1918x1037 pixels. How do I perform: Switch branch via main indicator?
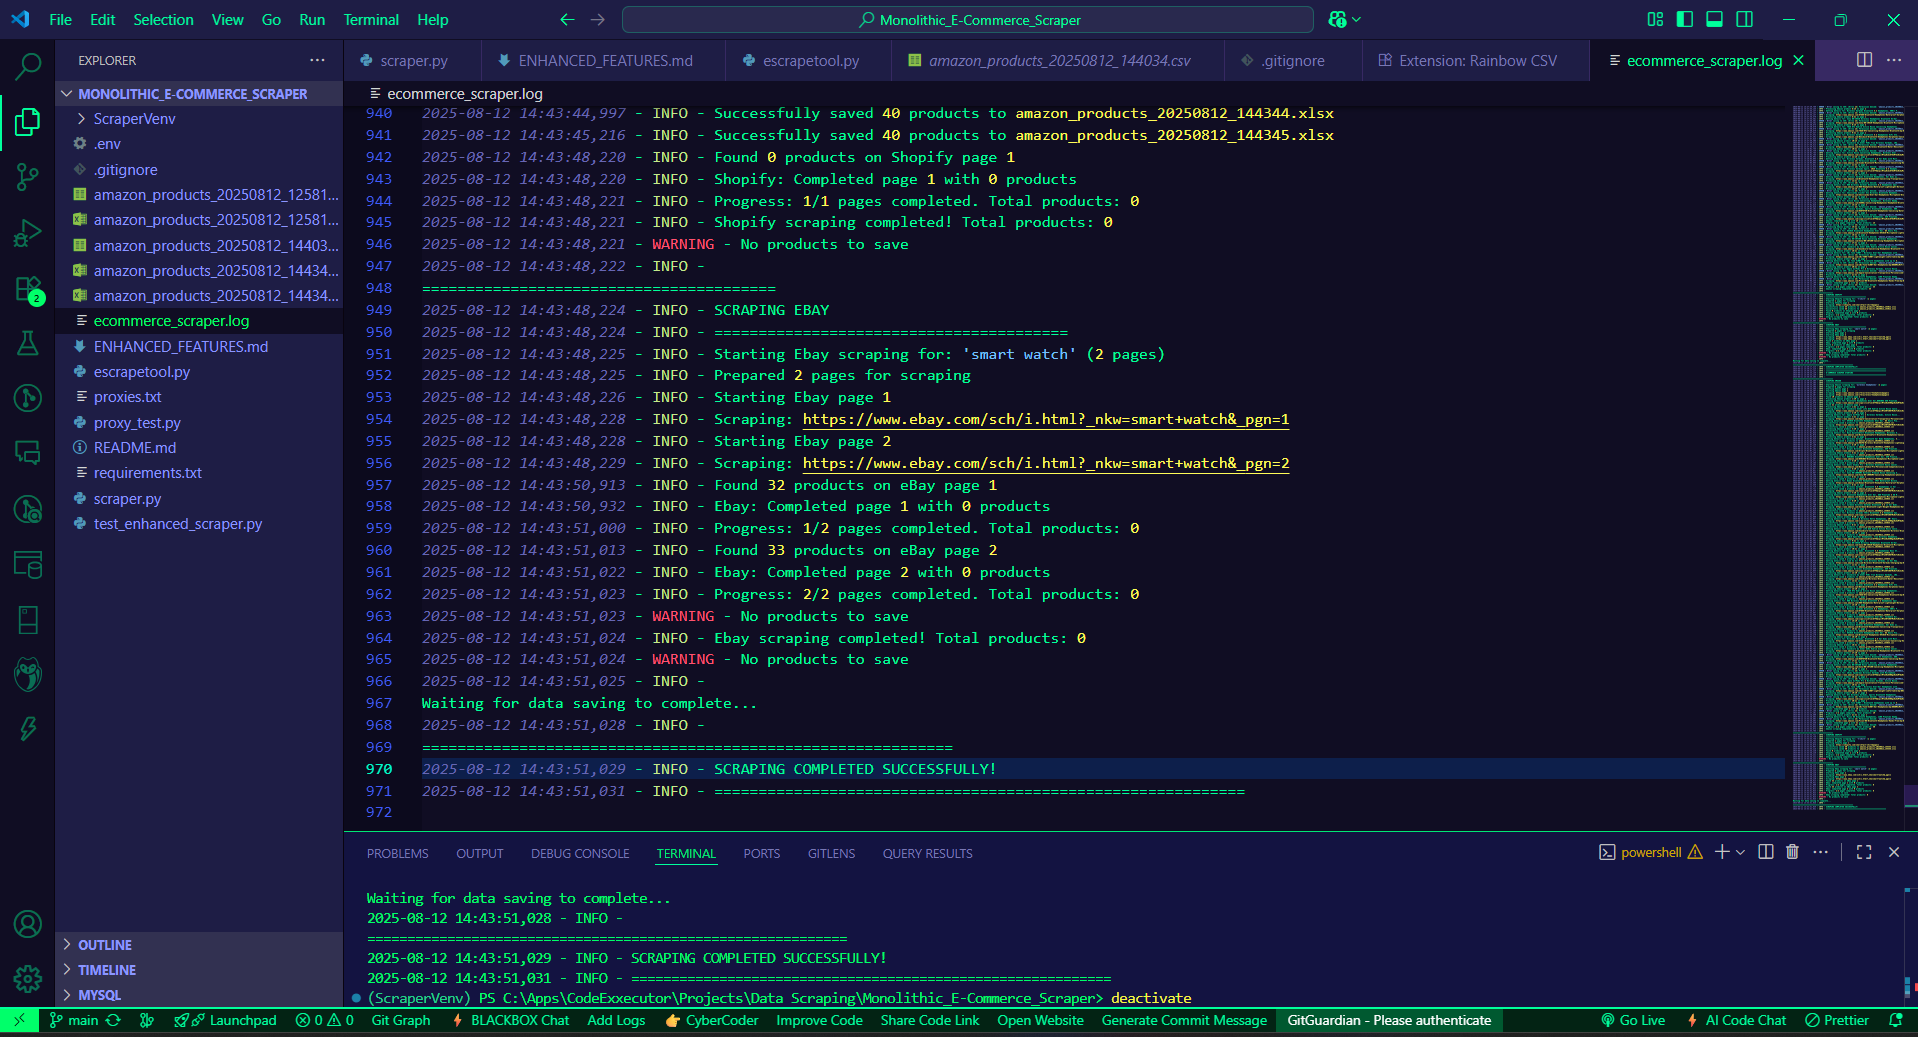[x=74, y=1020]
